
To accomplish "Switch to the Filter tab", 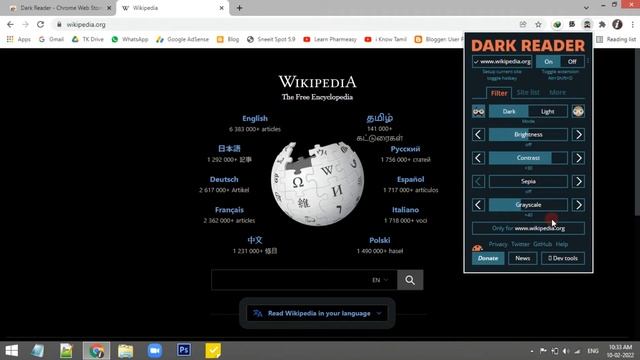I will pos(499,93).
